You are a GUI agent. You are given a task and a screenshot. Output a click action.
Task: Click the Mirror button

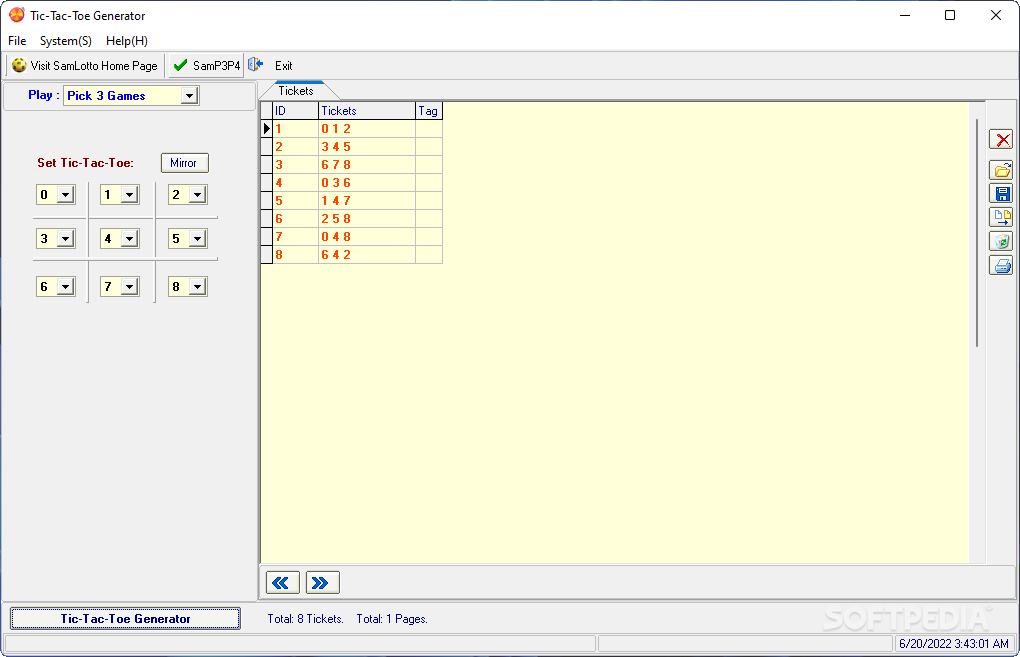(x=185, y=163)
